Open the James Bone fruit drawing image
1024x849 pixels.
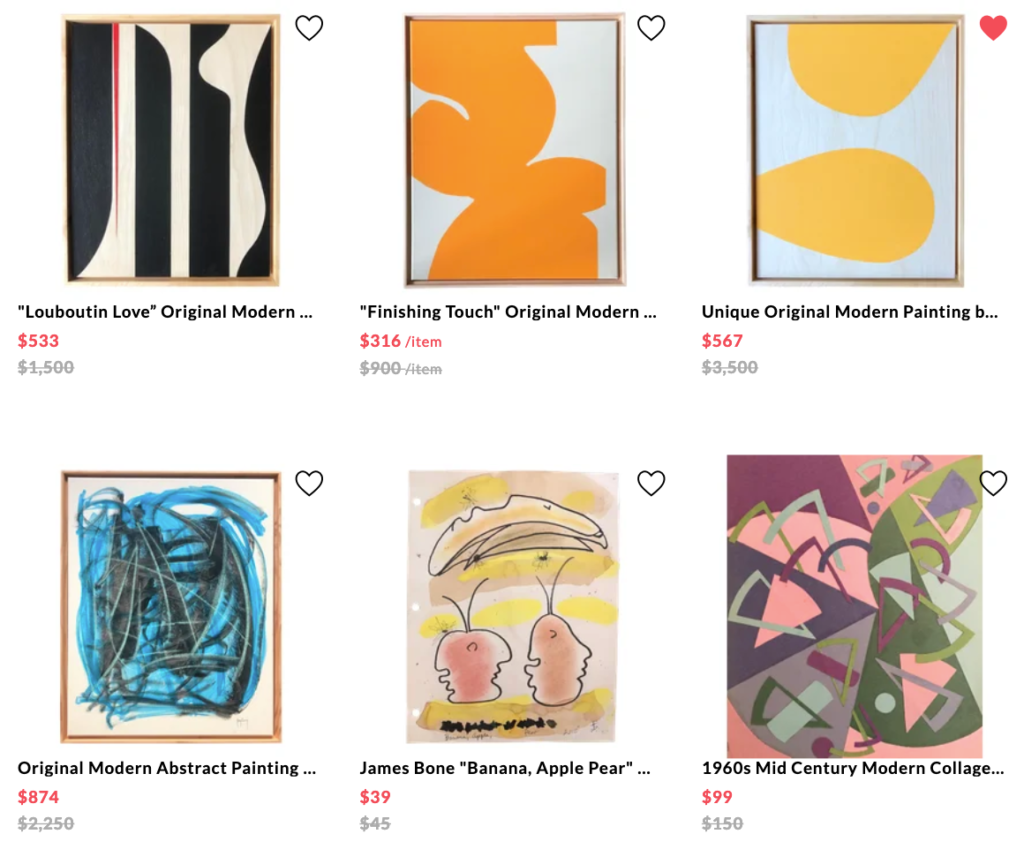click(513, 607)
